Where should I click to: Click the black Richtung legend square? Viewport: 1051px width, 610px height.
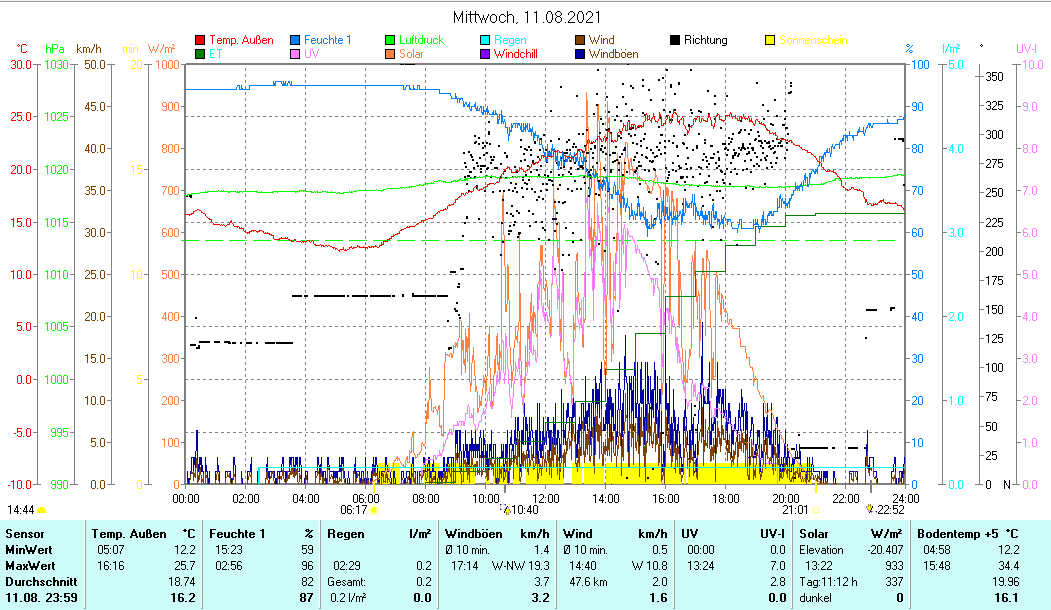click(x=674, y=41)
